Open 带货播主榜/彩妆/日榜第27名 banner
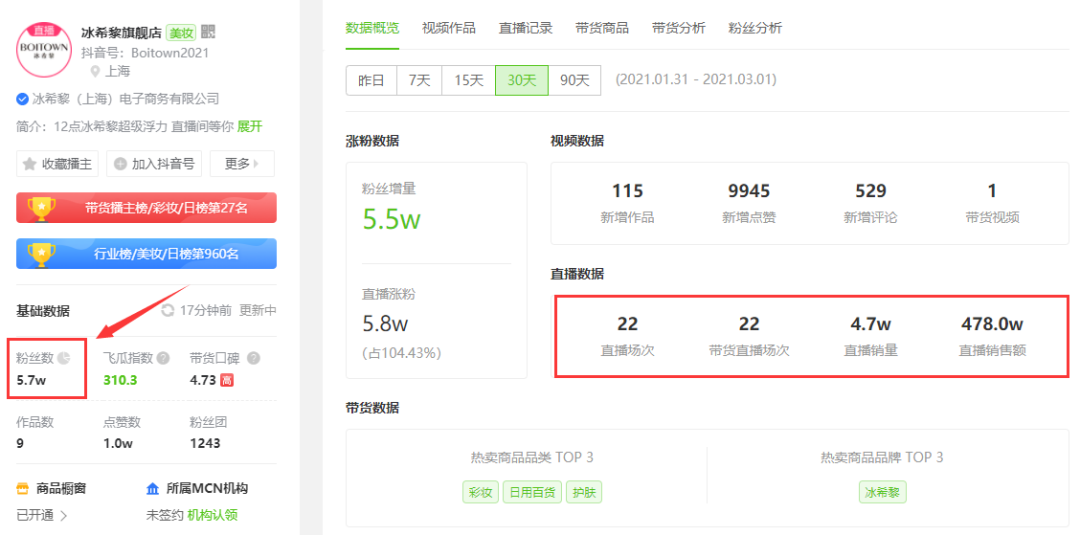 click(147, 208)
